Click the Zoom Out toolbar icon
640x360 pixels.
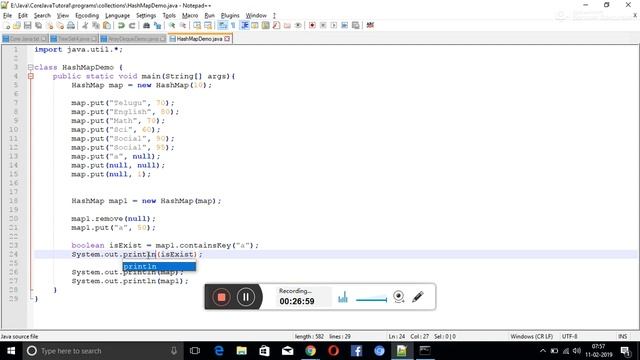point(183,25)
